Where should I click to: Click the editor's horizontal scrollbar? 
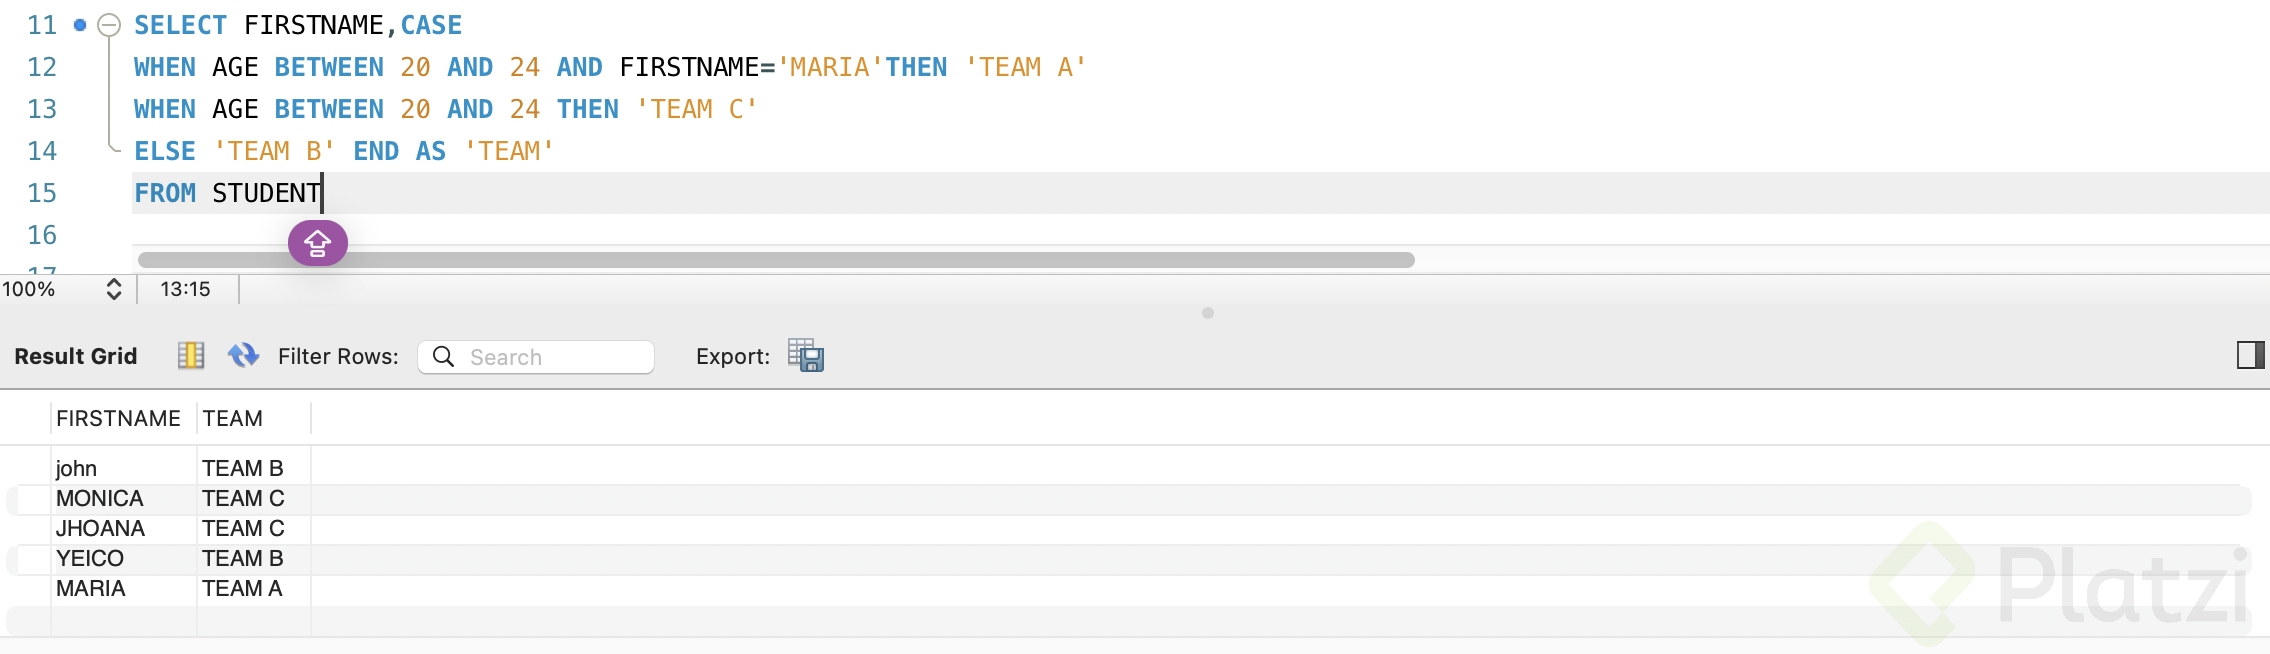pos(775,260)
